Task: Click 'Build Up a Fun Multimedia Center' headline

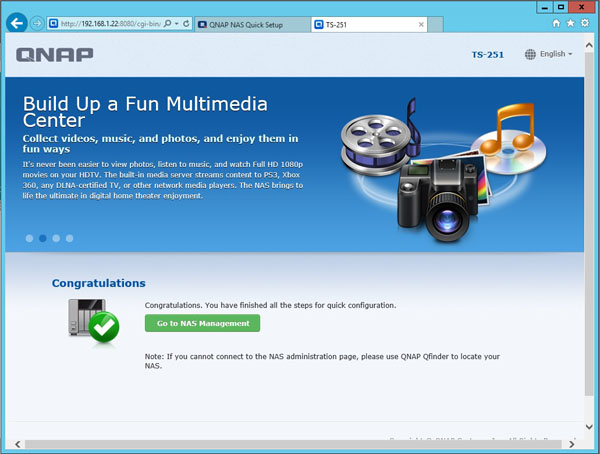Action: click(x=145, y=112)
